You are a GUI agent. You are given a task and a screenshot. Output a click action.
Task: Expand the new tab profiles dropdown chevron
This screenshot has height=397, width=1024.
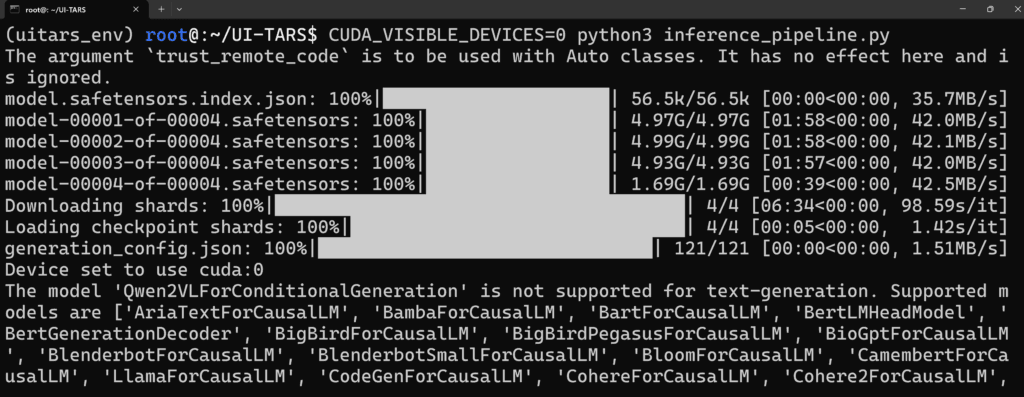click(x=180, y=9)
